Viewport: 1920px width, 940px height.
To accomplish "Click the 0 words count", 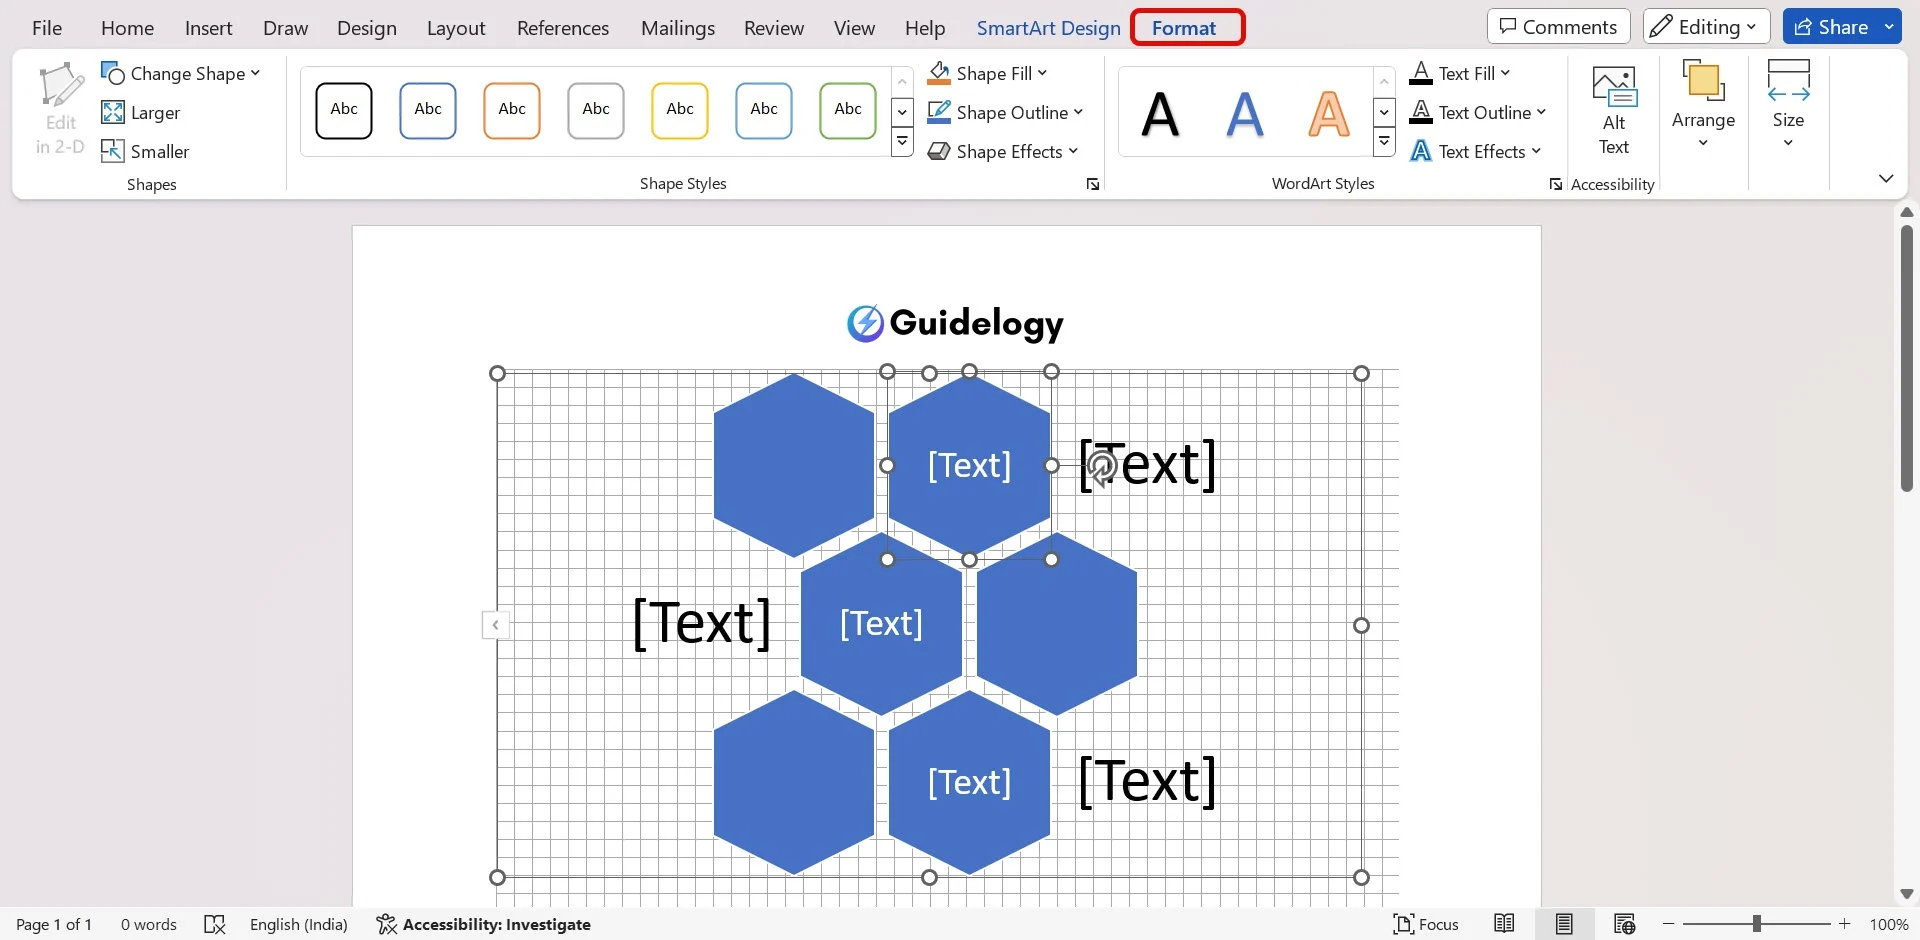I will (x=149, y=924).
